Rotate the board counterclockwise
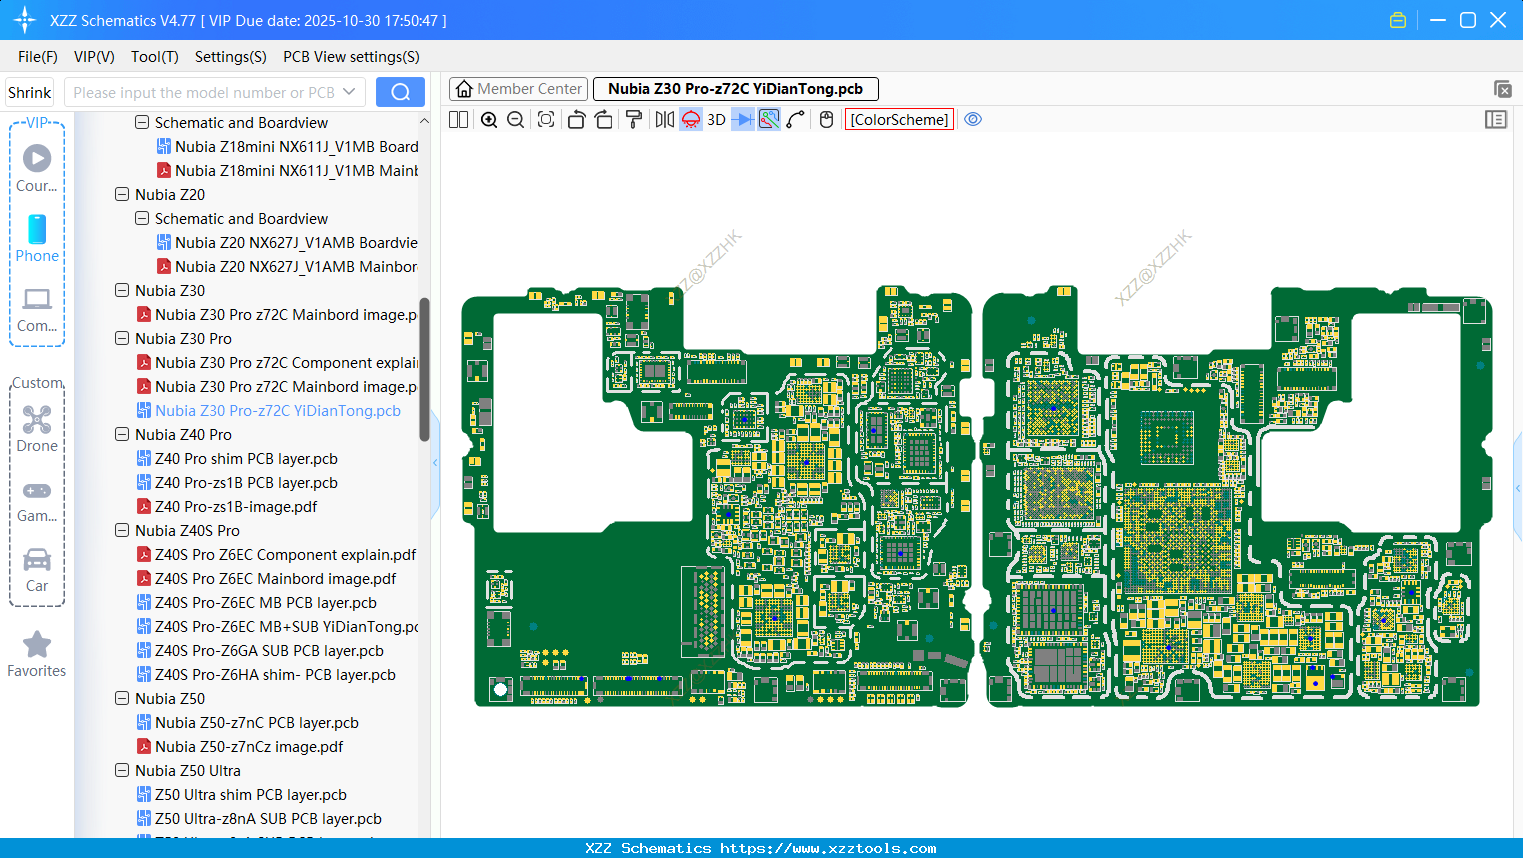Image resolution: width=1523 pixels, height=858 pixels. click(x=576, y=120)
